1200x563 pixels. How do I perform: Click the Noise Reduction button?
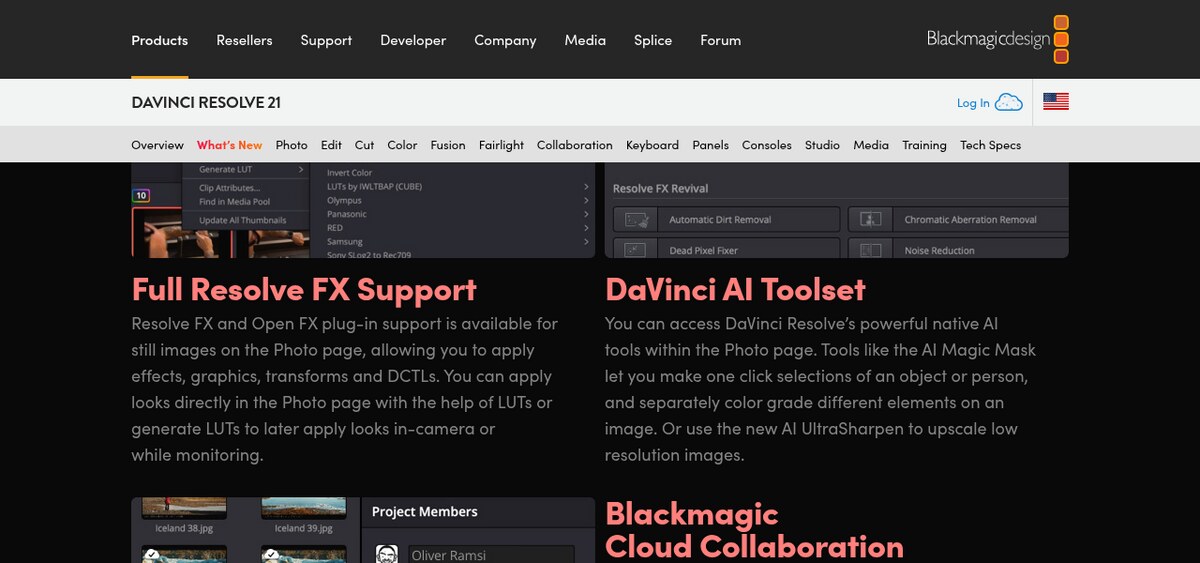pyautogui.click(x=958, y=250)
